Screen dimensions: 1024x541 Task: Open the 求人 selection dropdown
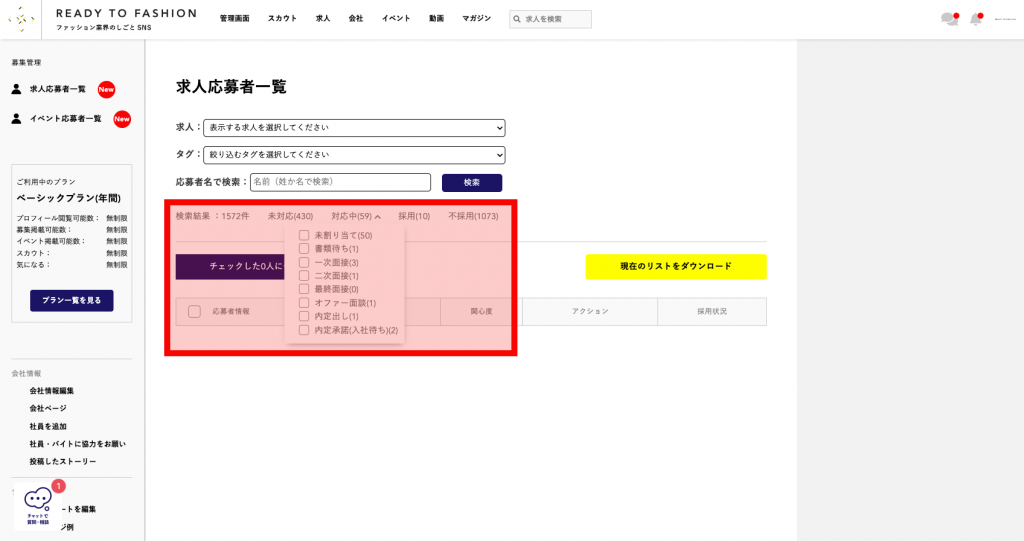point(354,128)
